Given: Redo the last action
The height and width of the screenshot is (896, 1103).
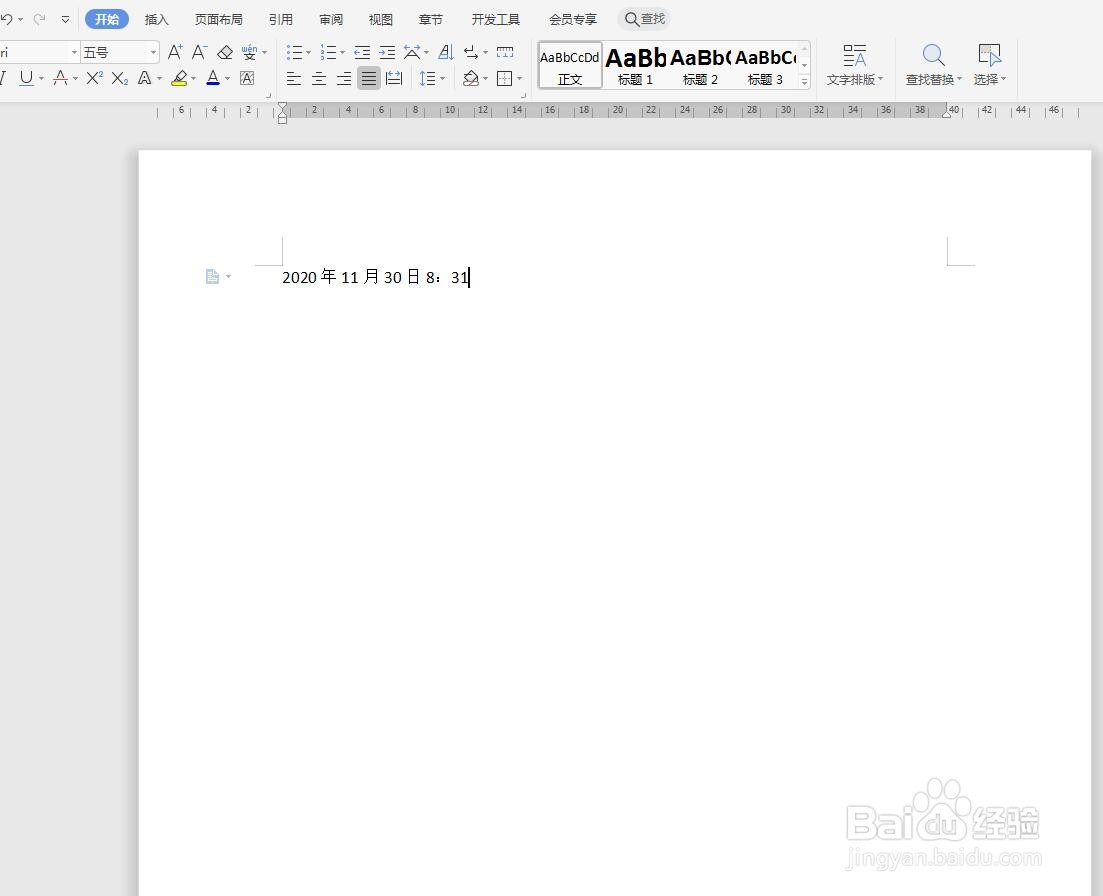Looking at the screenshot, I should tap(39, 19).
